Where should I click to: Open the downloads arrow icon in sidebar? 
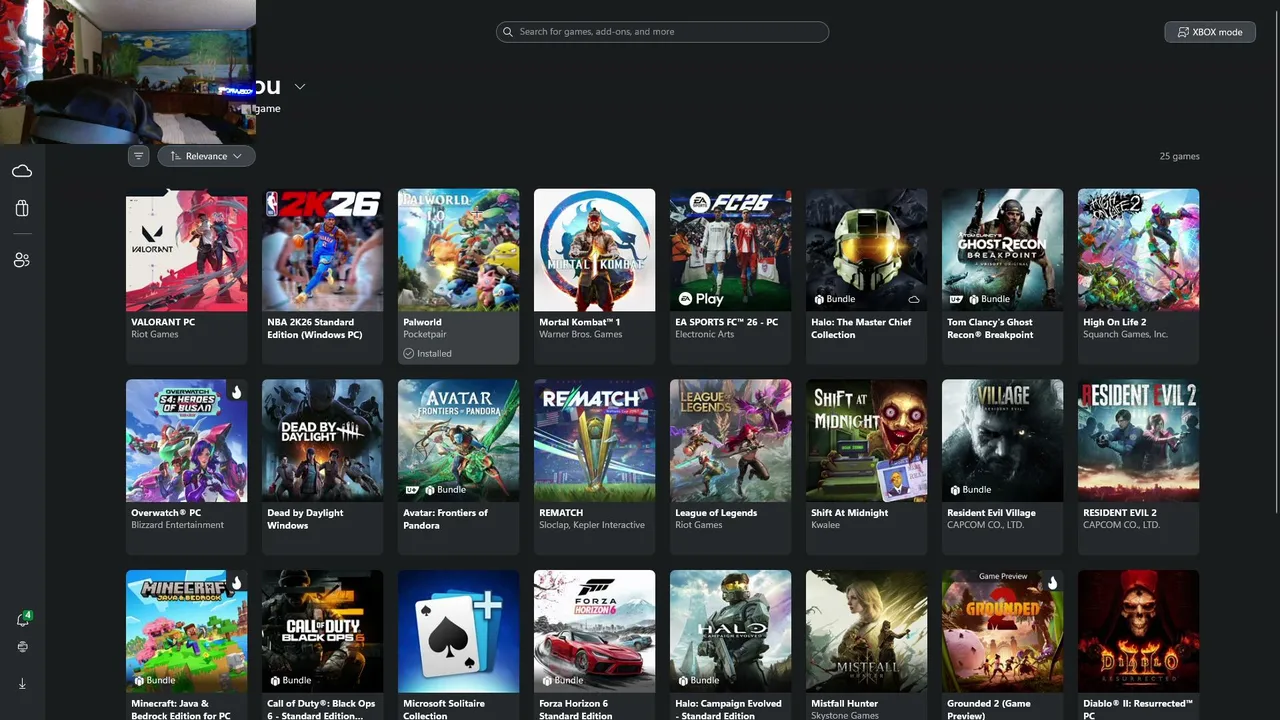tap(22, 684)
